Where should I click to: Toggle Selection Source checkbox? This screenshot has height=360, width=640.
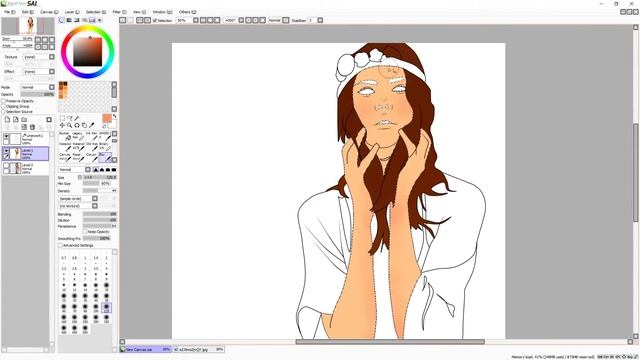point(3,111)
